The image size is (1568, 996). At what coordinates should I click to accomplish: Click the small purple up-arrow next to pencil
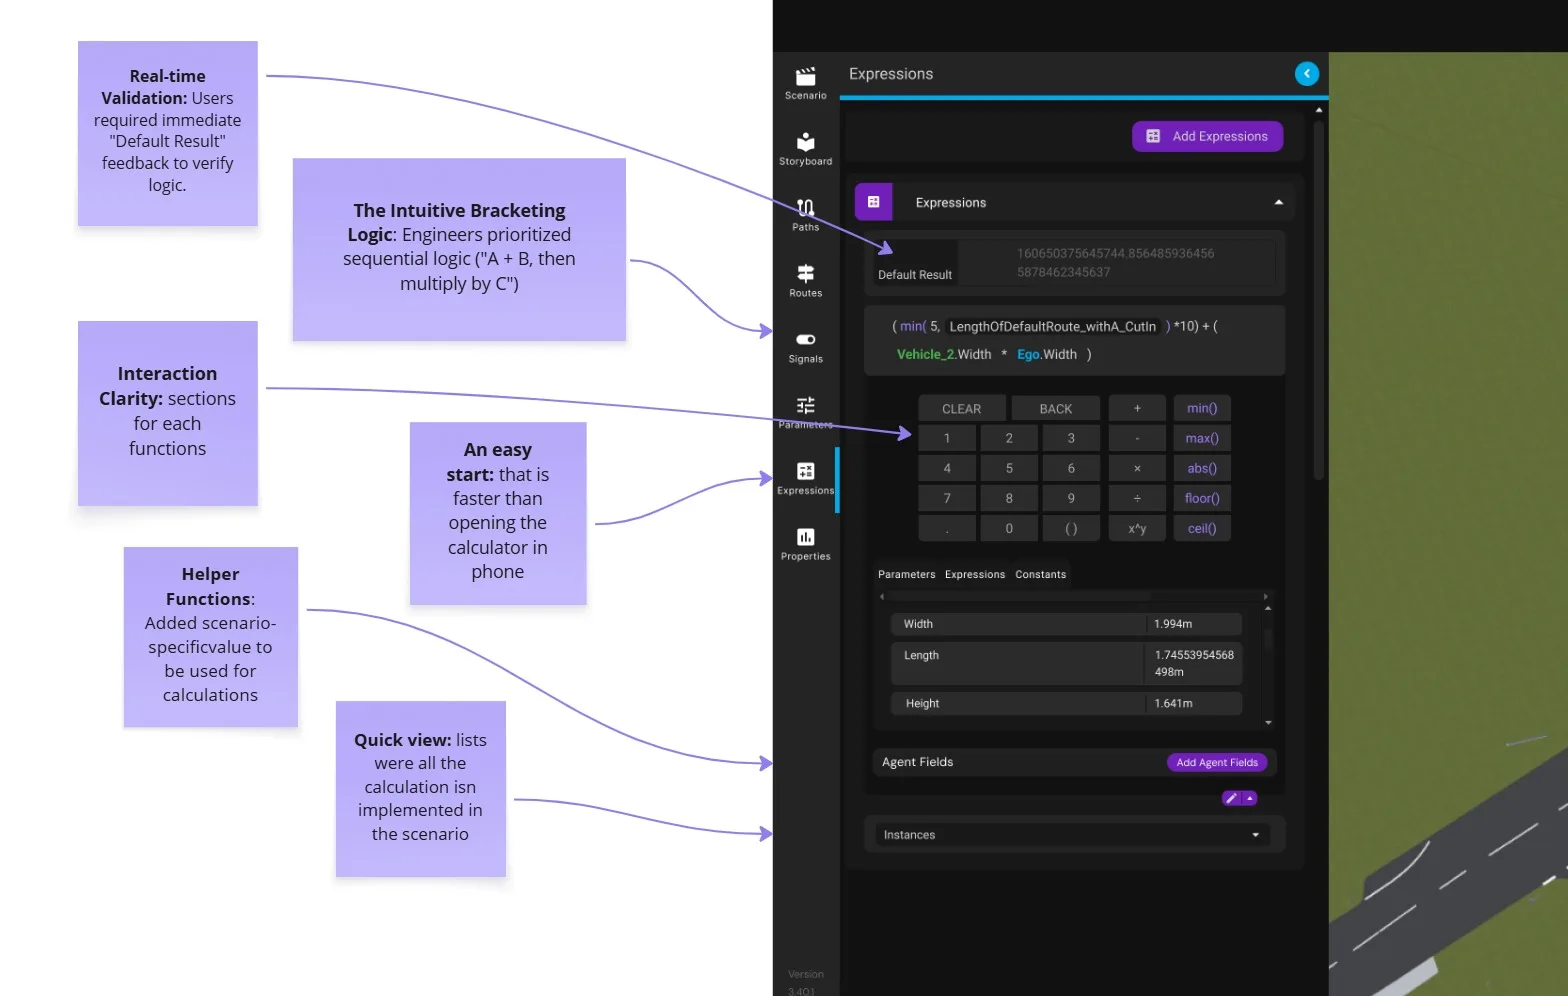1250,798
